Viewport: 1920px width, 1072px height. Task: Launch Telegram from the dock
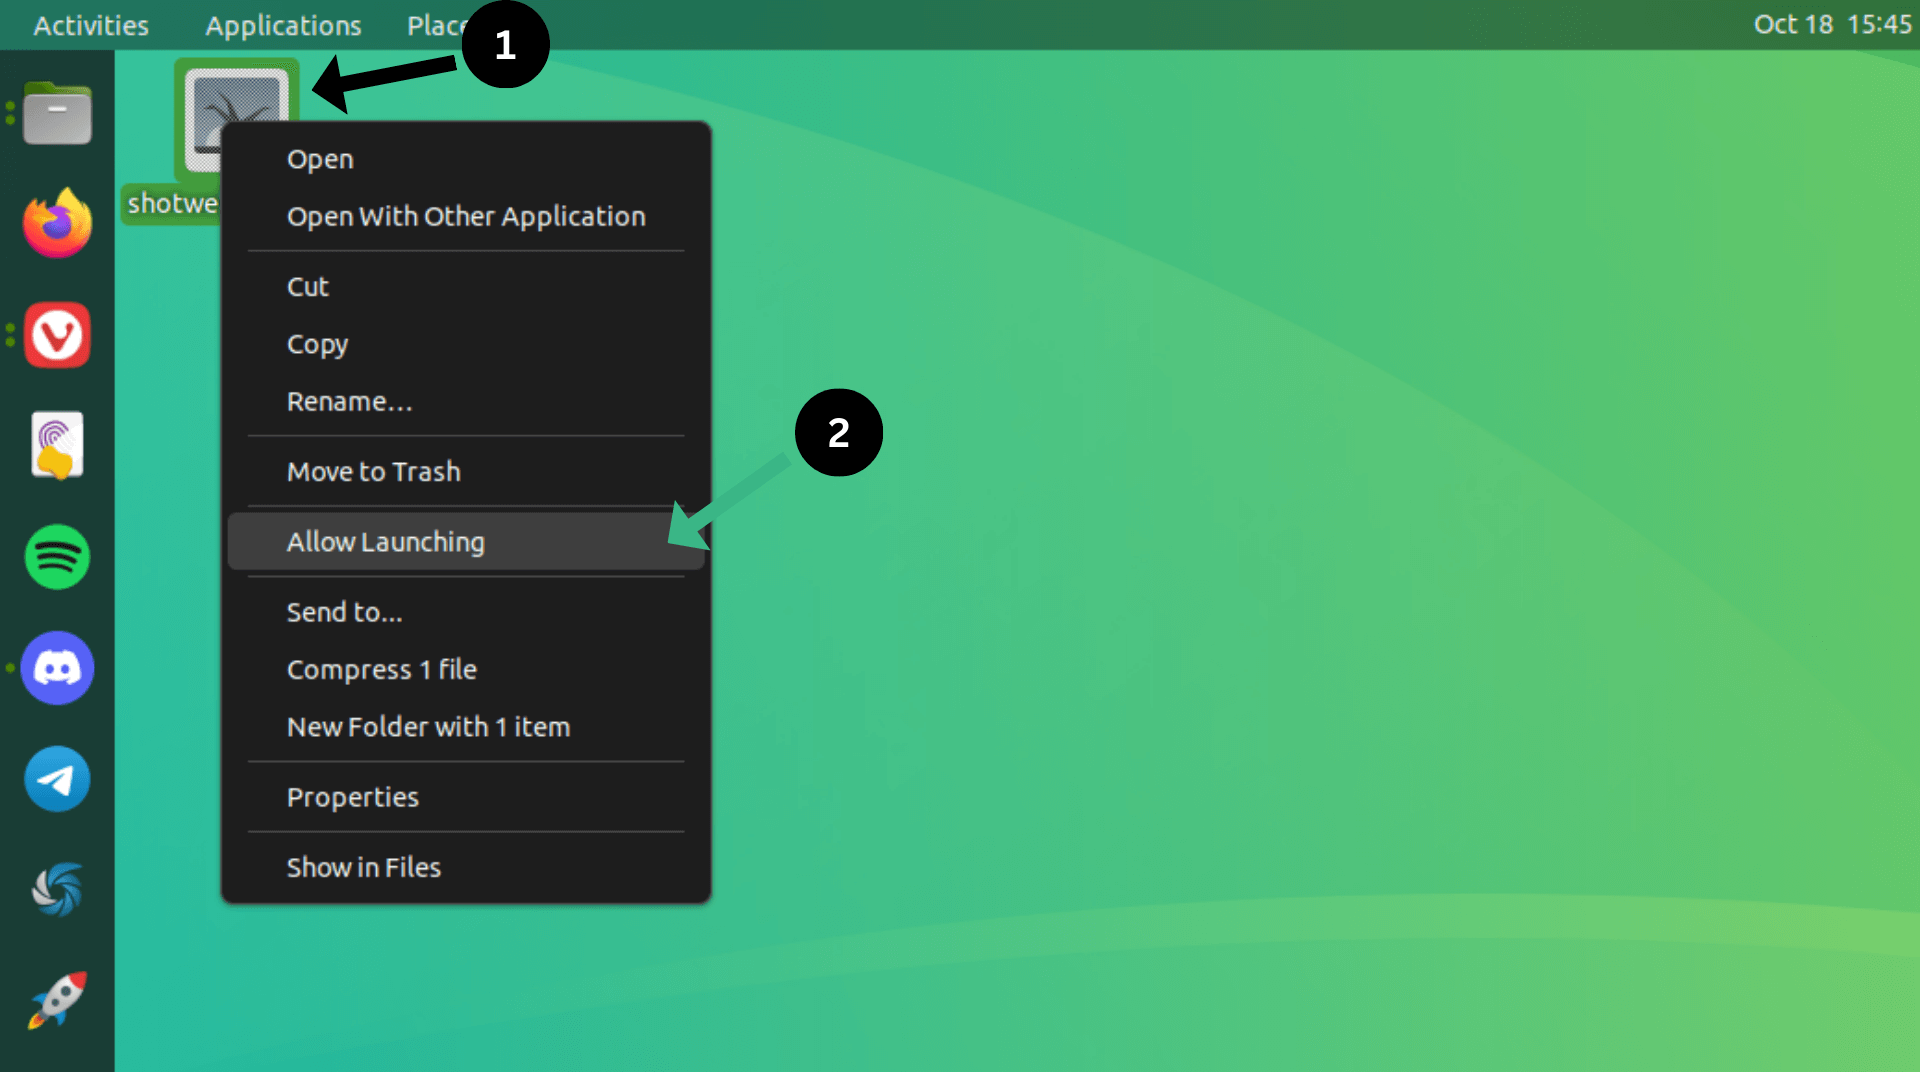point(57,779)
